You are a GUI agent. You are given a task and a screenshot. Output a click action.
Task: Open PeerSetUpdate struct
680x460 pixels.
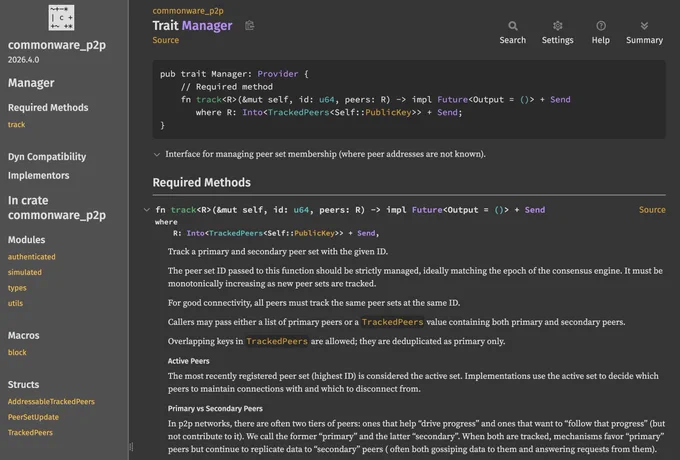(x=33, y=417)
